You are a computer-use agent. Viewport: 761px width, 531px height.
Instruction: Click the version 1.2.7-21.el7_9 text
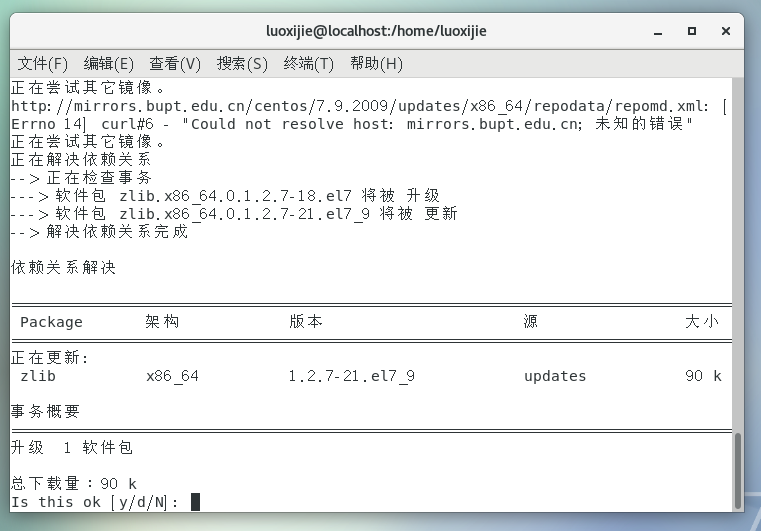[x=351, y=376]
